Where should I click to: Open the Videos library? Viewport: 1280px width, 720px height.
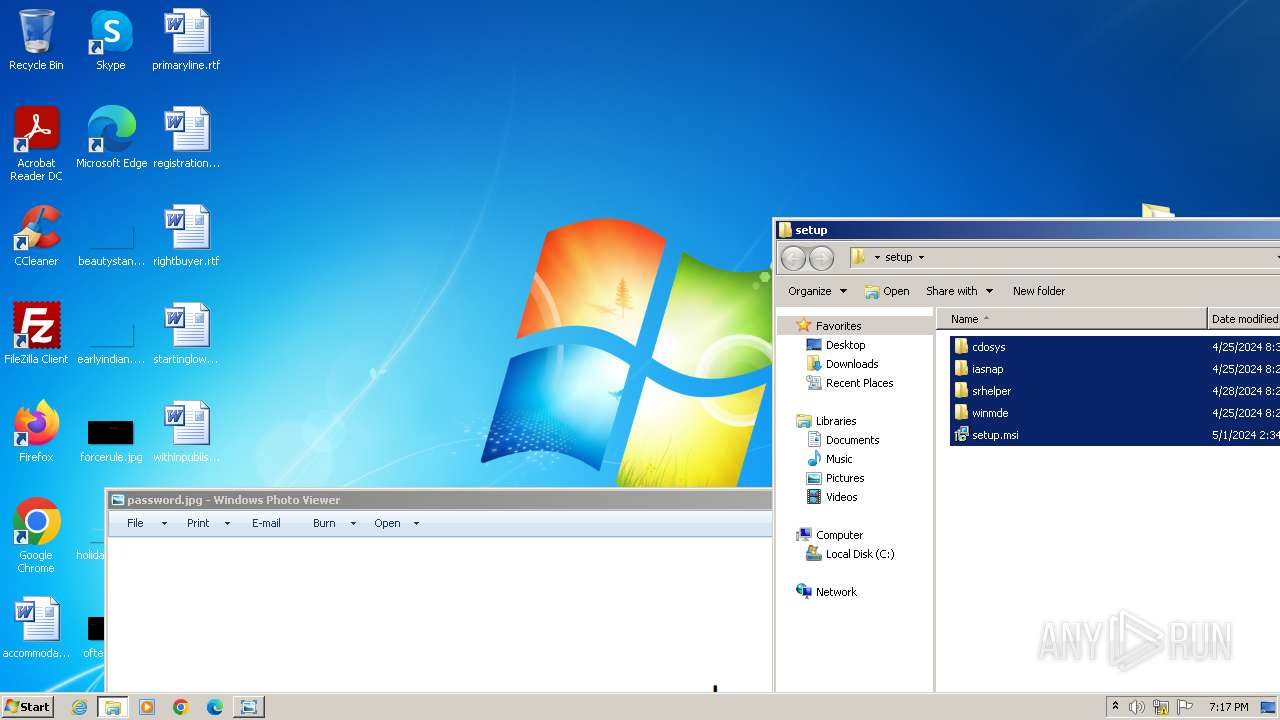pyautogui.click(x=841, y=497)
